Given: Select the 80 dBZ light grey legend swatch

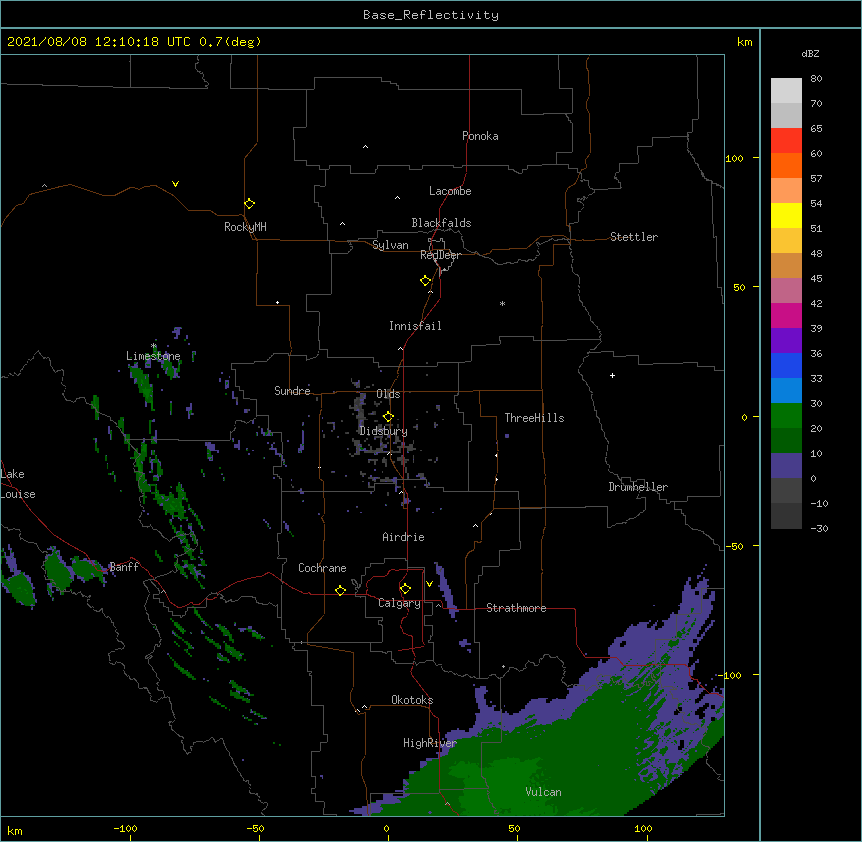Looking at the screenshot, I should 786,91.
